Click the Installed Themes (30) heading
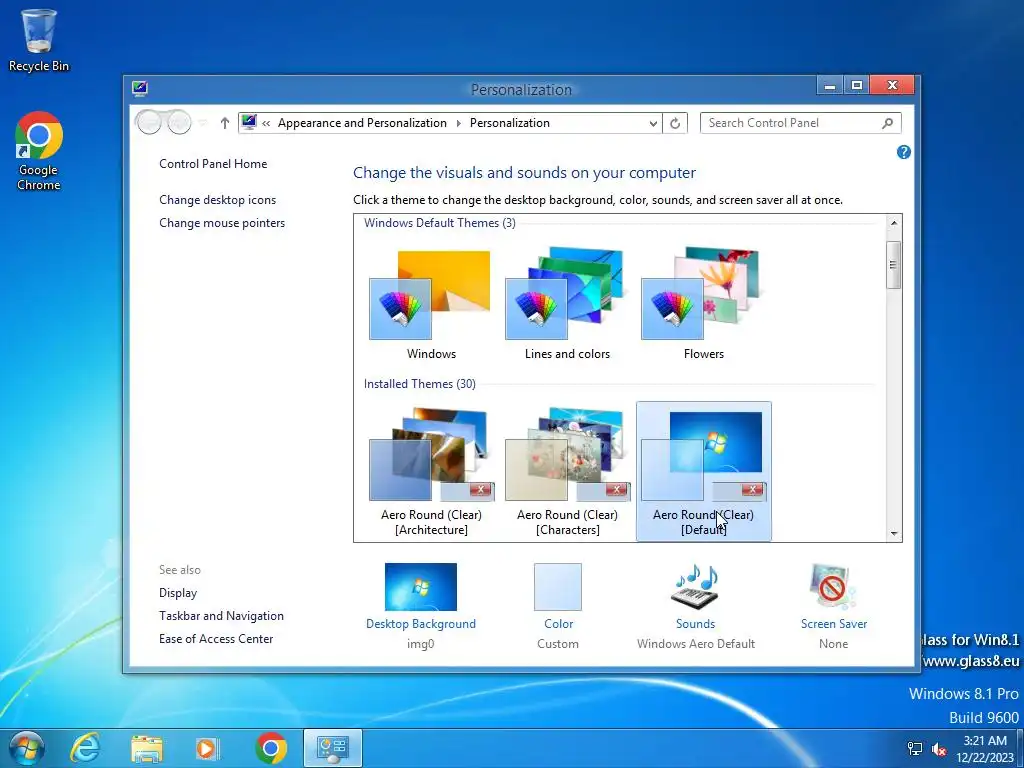 [419, 384]
